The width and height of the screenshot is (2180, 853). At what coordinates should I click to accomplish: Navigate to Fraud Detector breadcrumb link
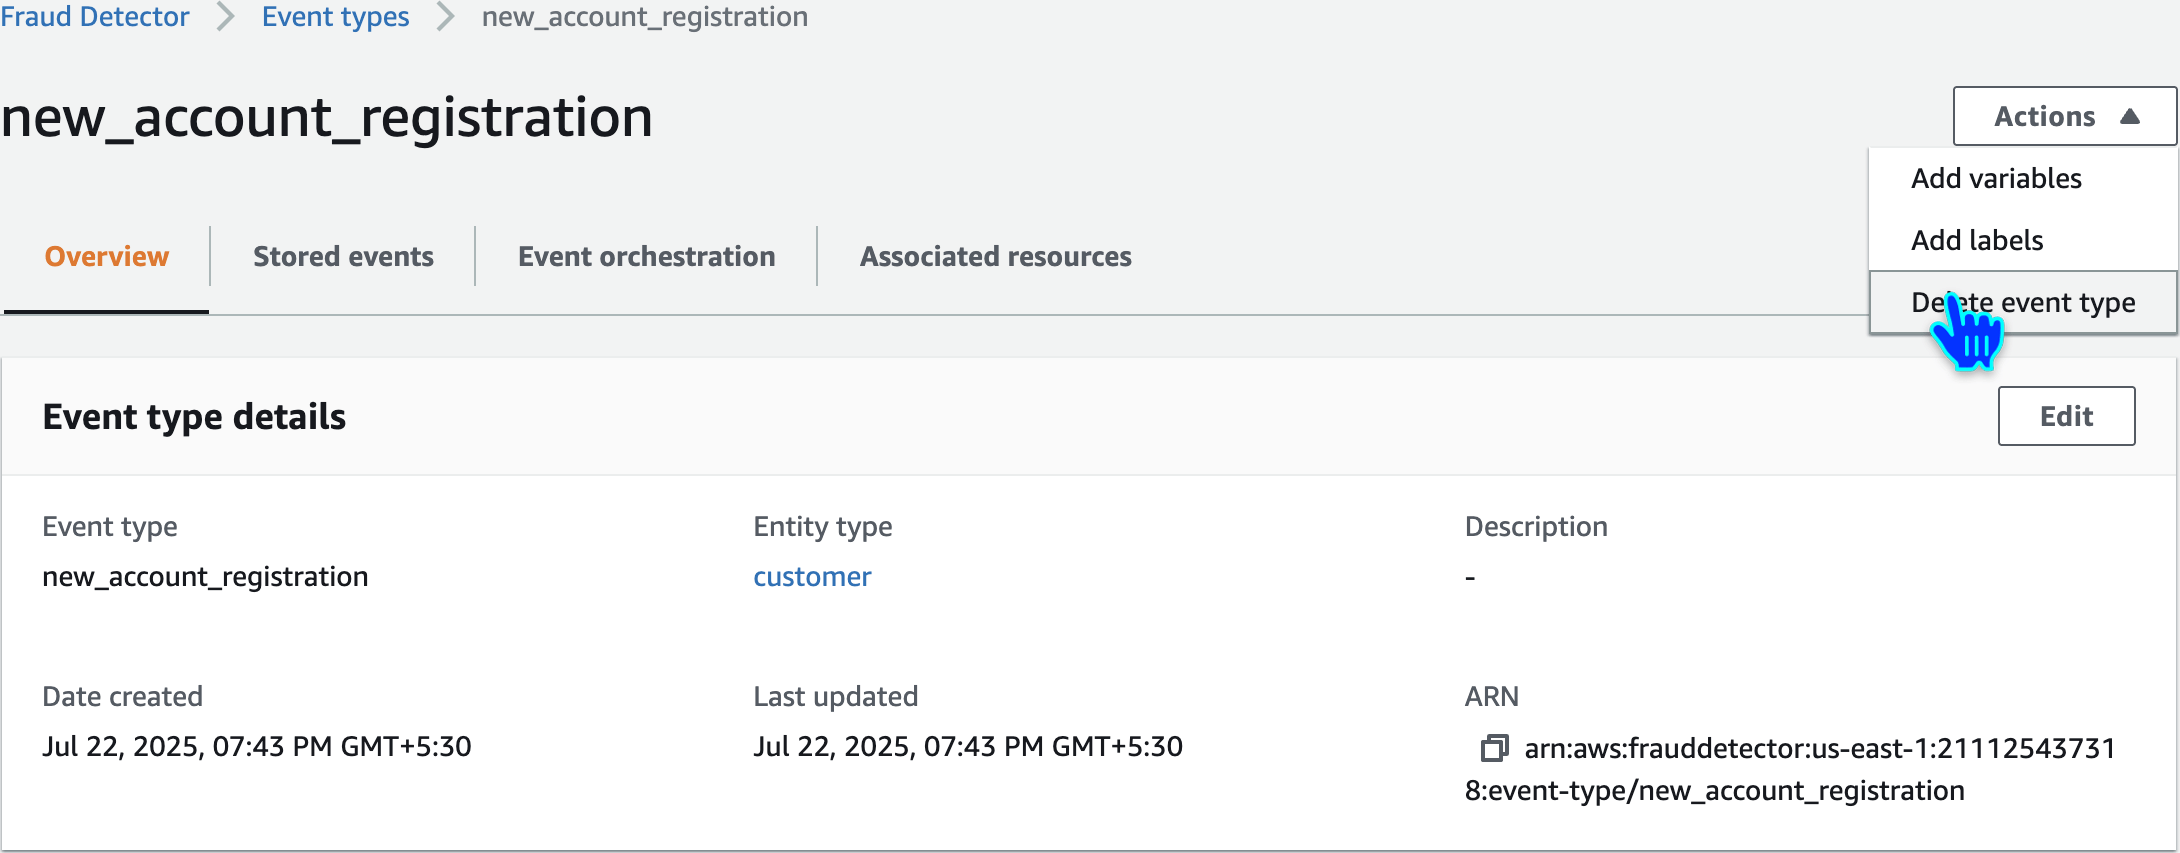(95, 17)
